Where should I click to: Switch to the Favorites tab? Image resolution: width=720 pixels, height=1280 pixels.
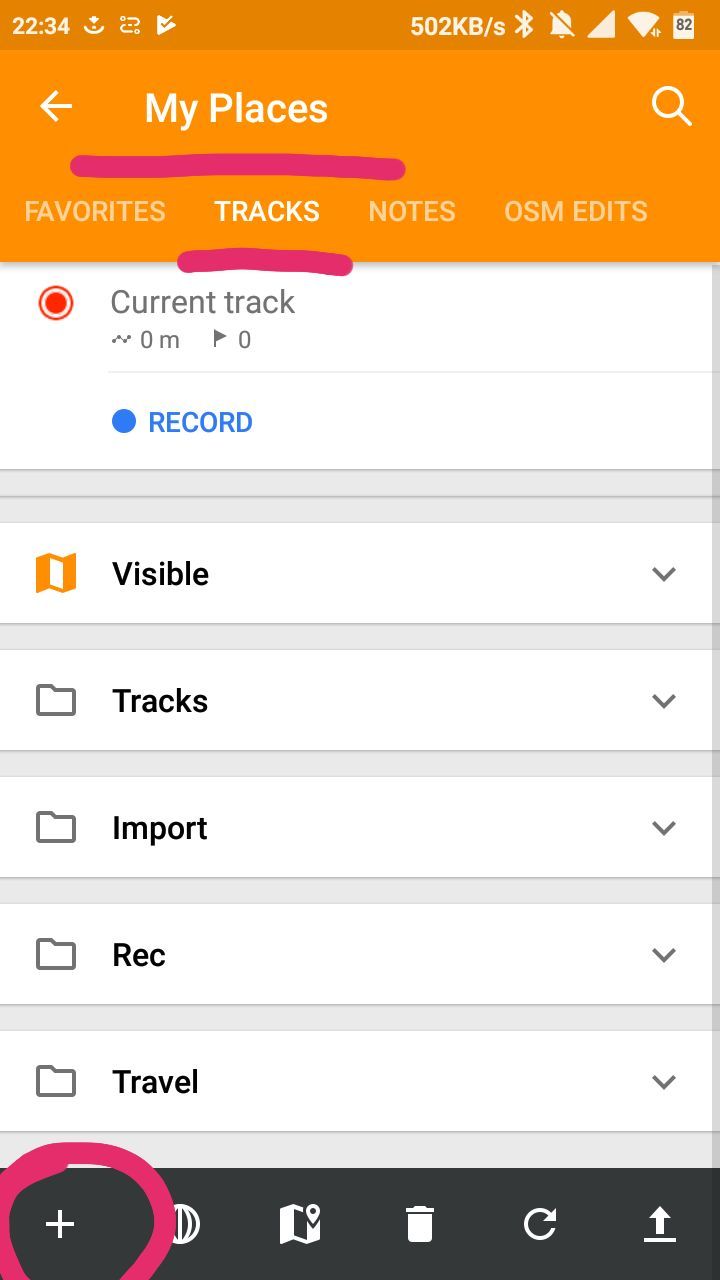point(95,212)
